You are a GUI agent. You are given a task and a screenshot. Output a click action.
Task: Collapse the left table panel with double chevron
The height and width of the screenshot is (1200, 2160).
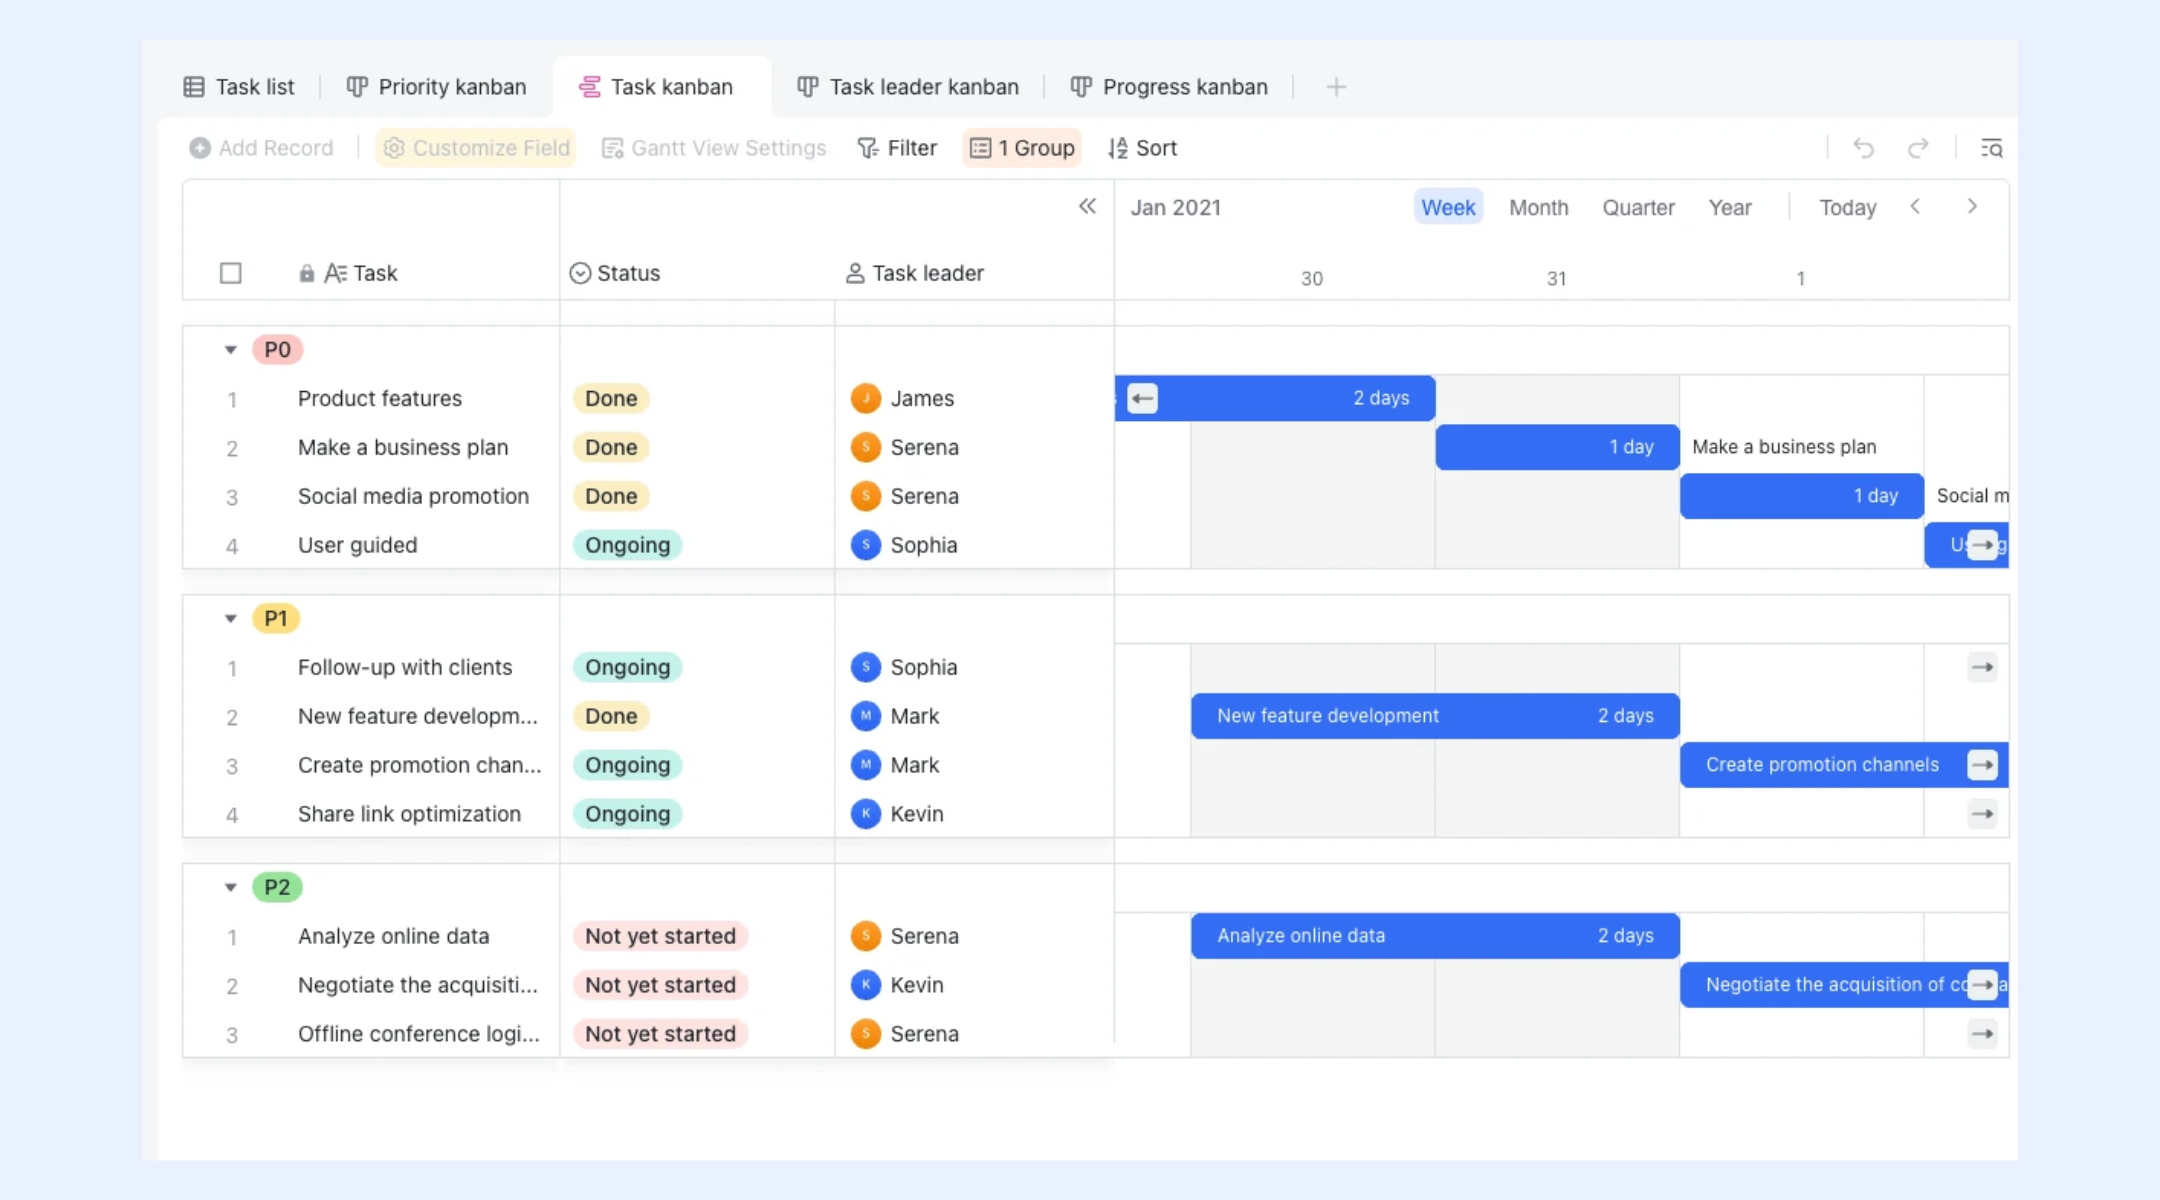coord(1087,206)
